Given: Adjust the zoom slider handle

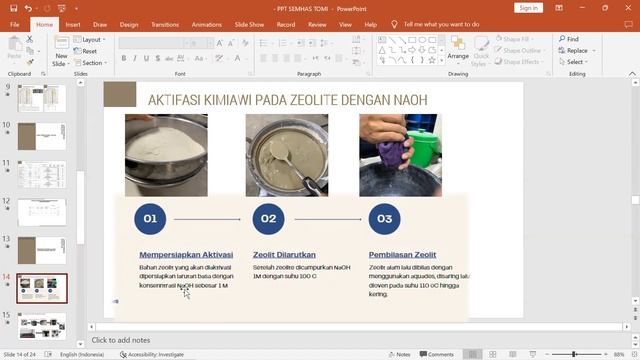Looking at the screenshot, I should 573,354.
